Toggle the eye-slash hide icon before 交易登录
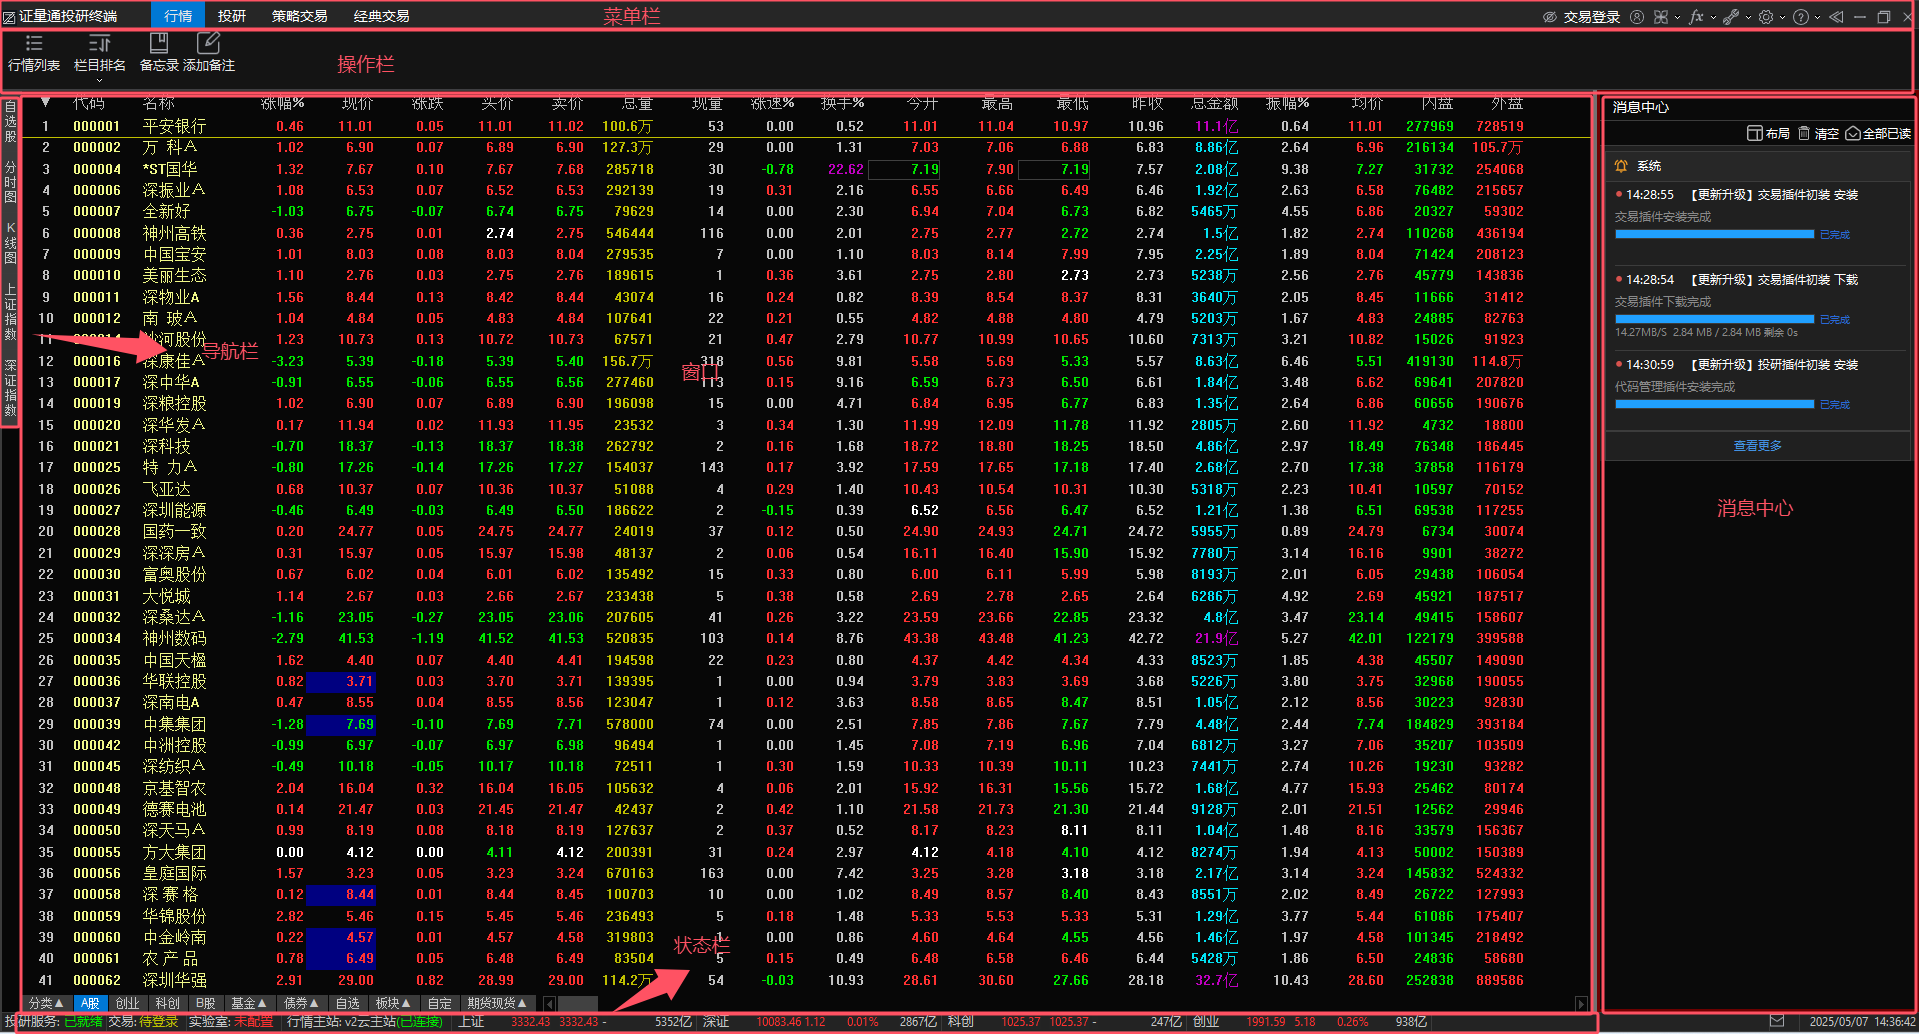The image size is (1919, 1034). pos(1549,17)
